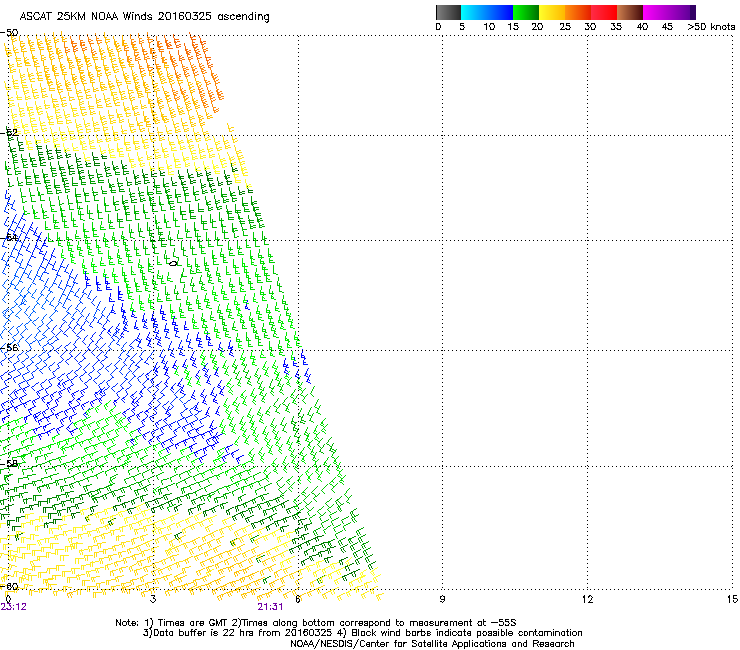Select the red 30-35 knots color band
740x650 pixels.
click(604, 12)
